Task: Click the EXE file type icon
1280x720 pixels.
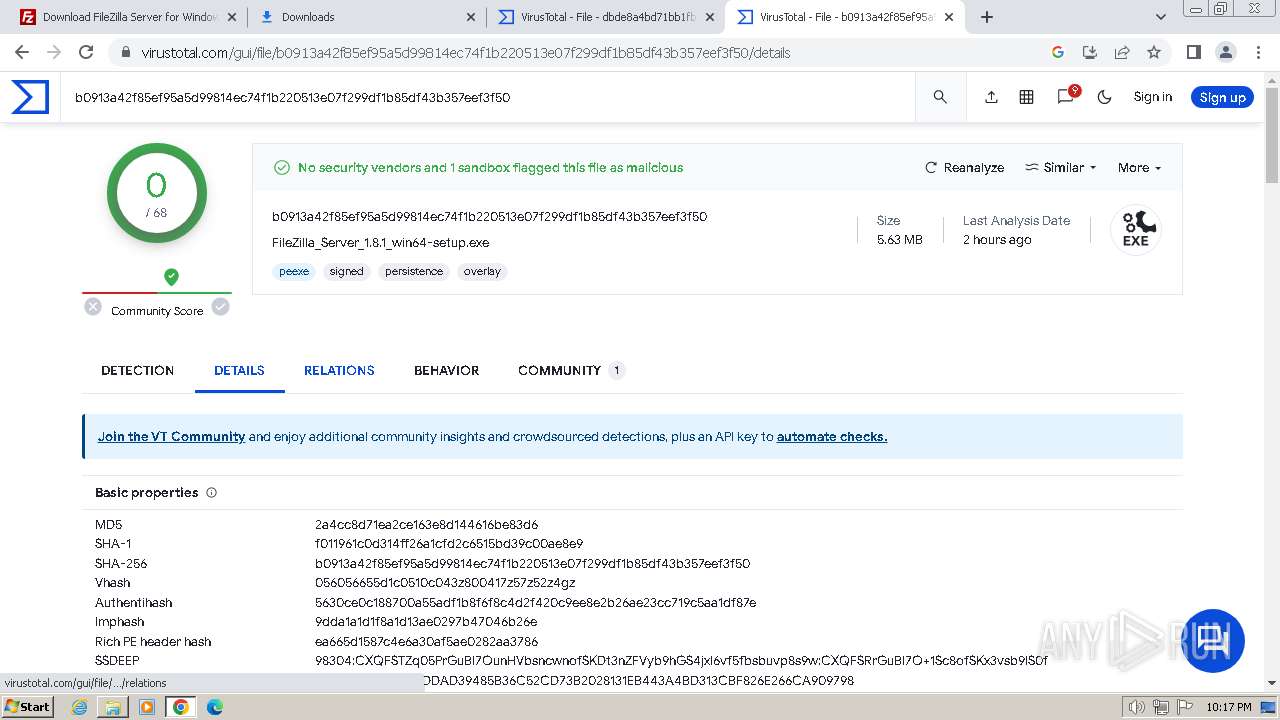Action: coord(1135,230)
